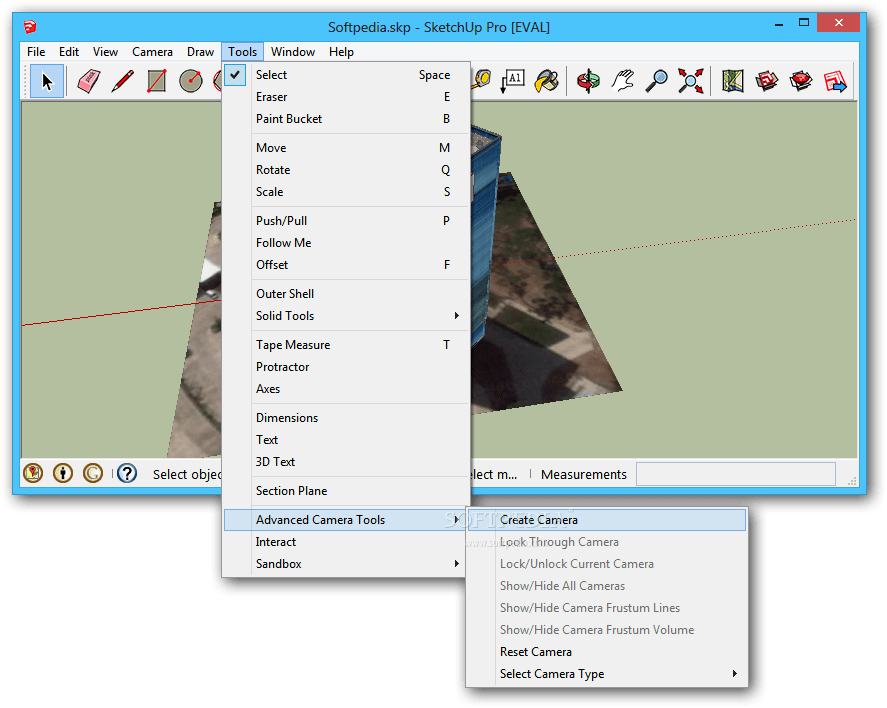
Task: Activate the Pan hand tool
Action: point(623,81)
